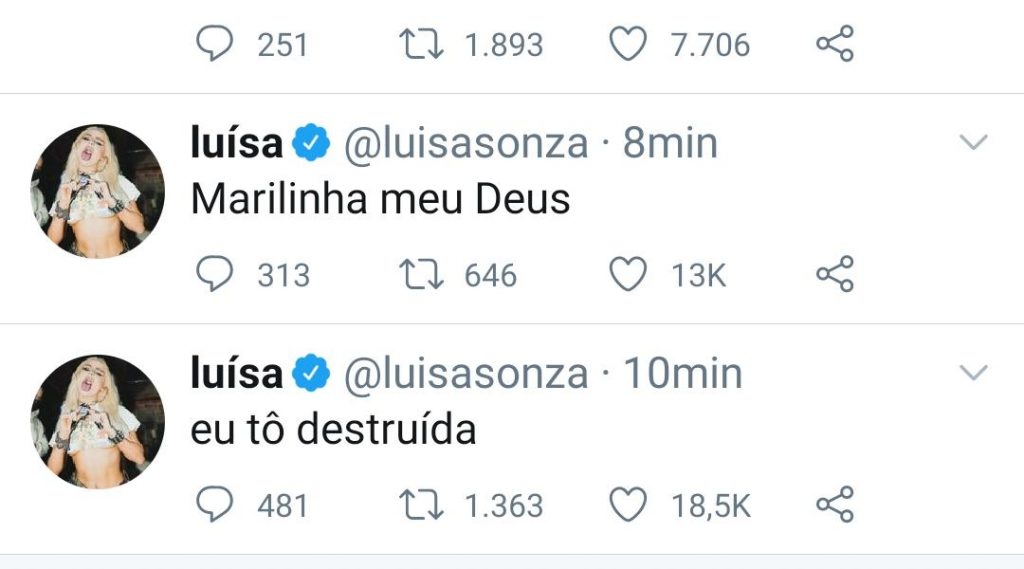Open @luisasonza handle on the 8min tweet

[x=466, y=144]
